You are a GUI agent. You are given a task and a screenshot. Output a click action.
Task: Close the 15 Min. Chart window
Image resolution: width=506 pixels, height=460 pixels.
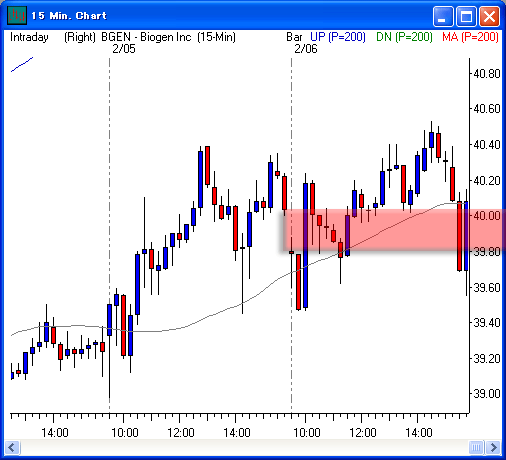pyautogui.click(x=489, y=16)
